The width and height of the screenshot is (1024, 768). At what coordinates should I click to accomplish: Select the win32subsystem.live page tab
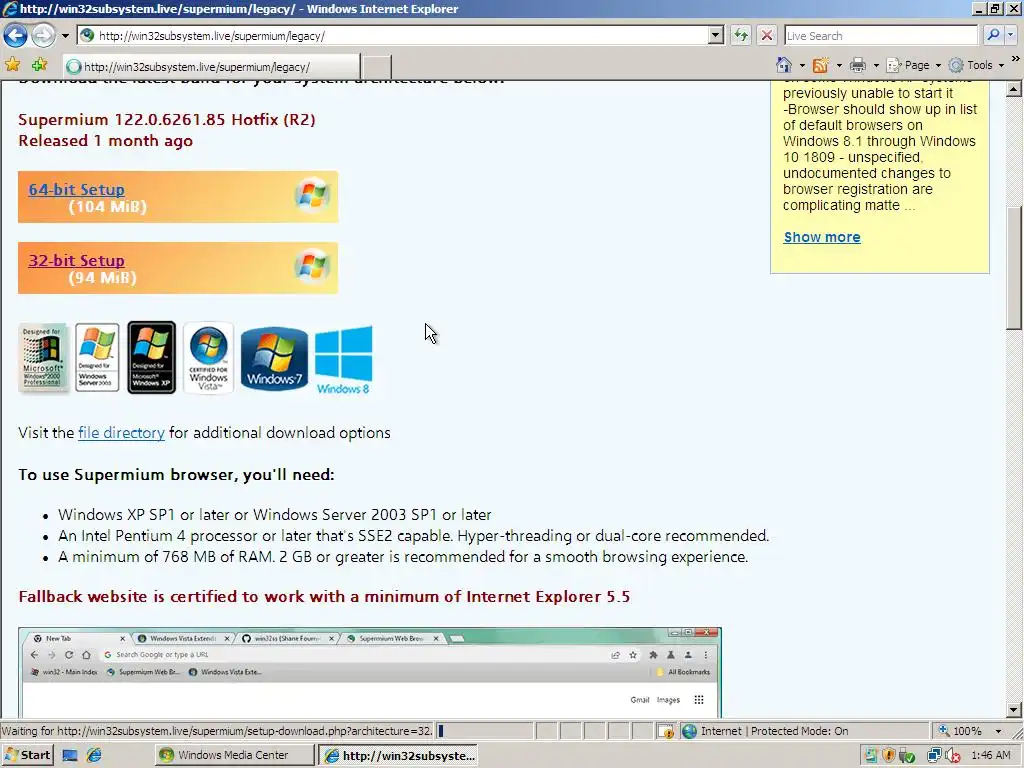(212, 67)
